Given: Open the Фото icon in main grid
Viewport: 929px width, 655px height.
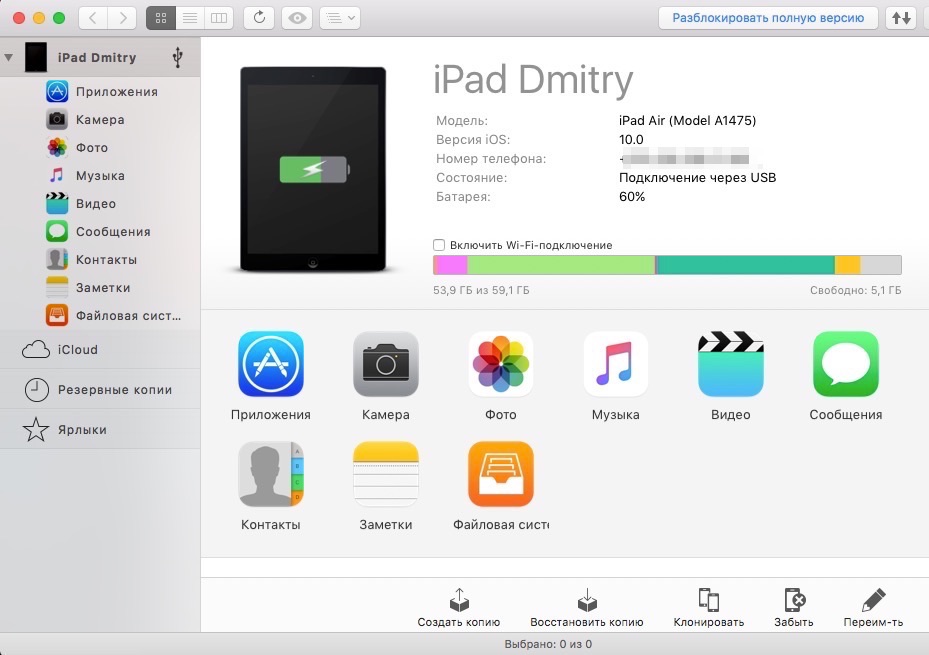Looking at the screenshot, I should (501, 365).
